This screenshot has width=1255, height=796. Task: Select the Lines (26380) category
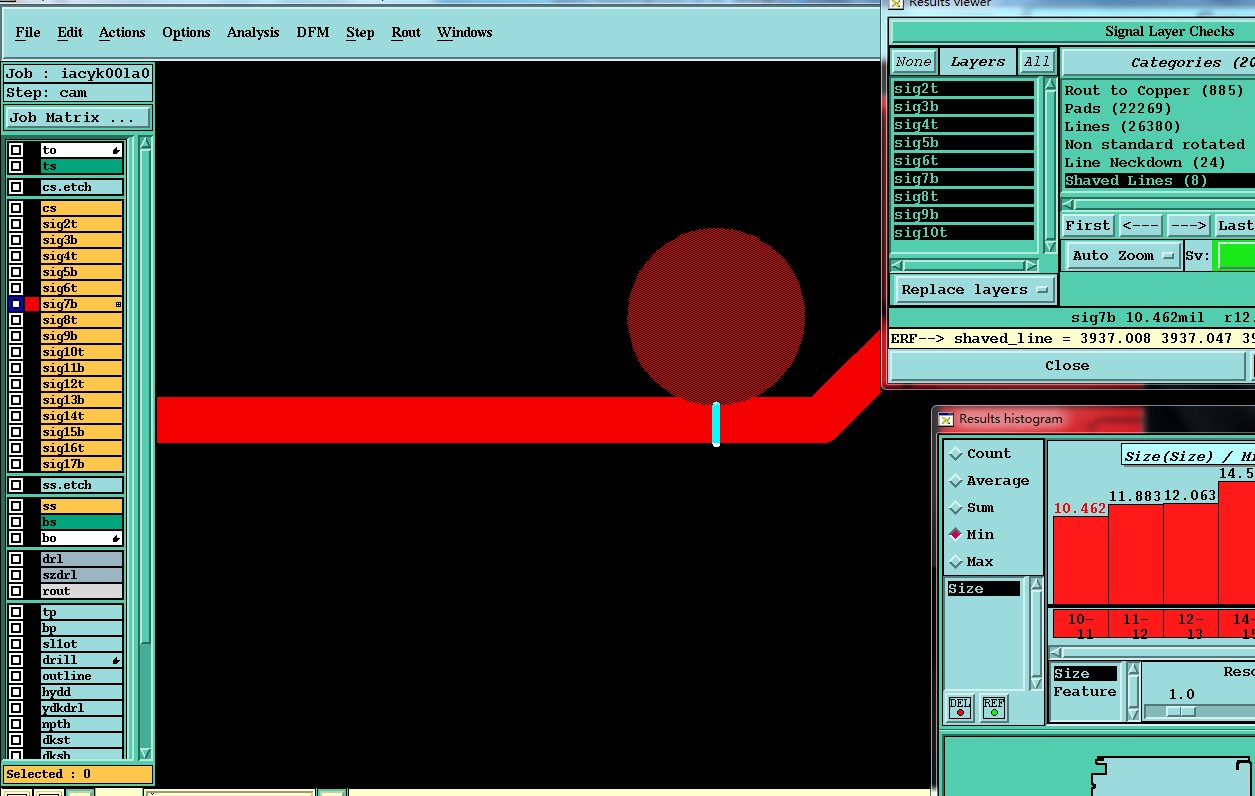point(1122,126)
